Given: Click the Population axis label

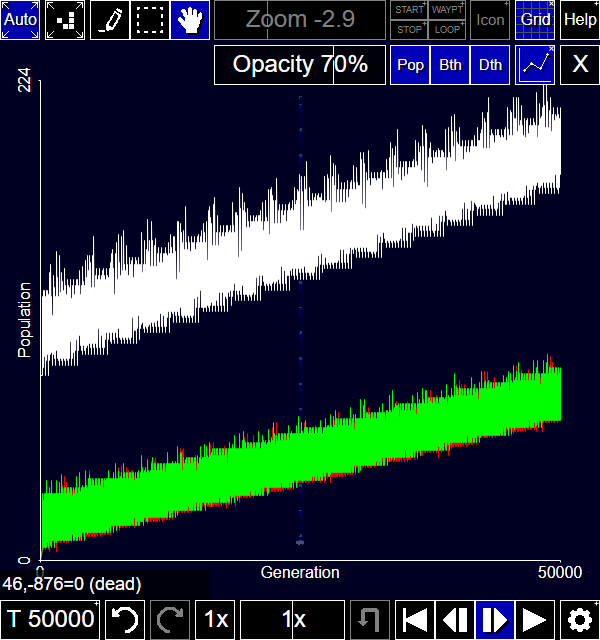Looking at the screenshot, I should pyautogui.click(x=24, y=320).
